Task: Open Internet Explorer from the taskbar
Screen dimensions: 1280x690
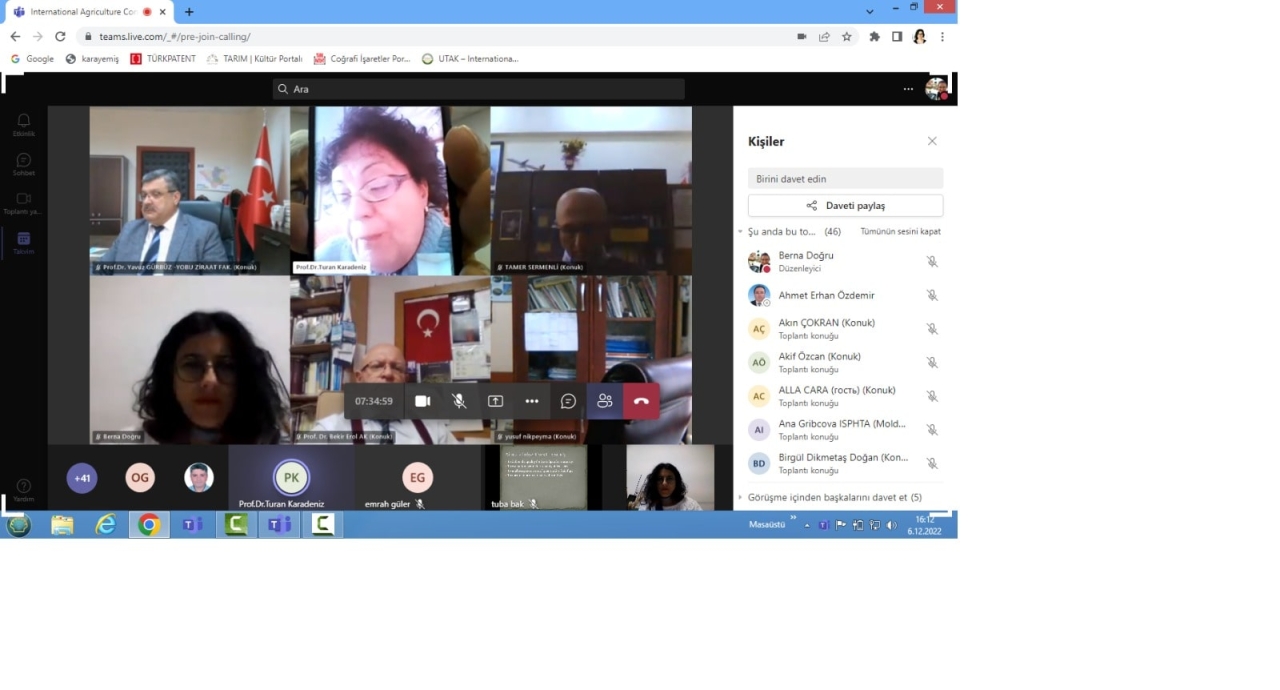Action: click(106, 525)
